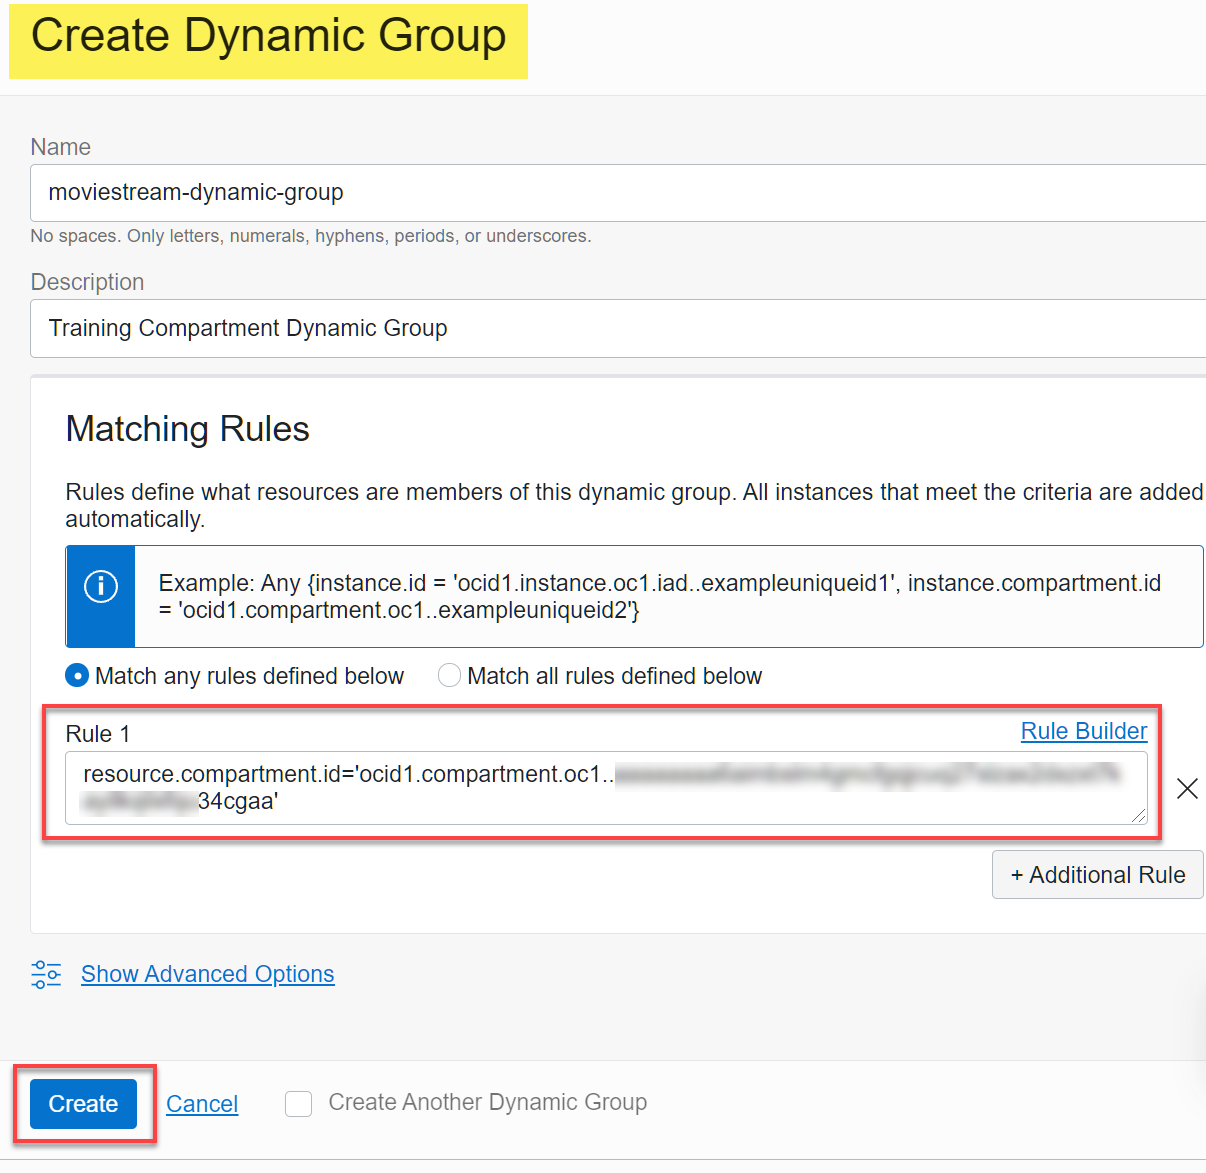
Task: Open the Rule Builder
Action: tap(1083, 731)
